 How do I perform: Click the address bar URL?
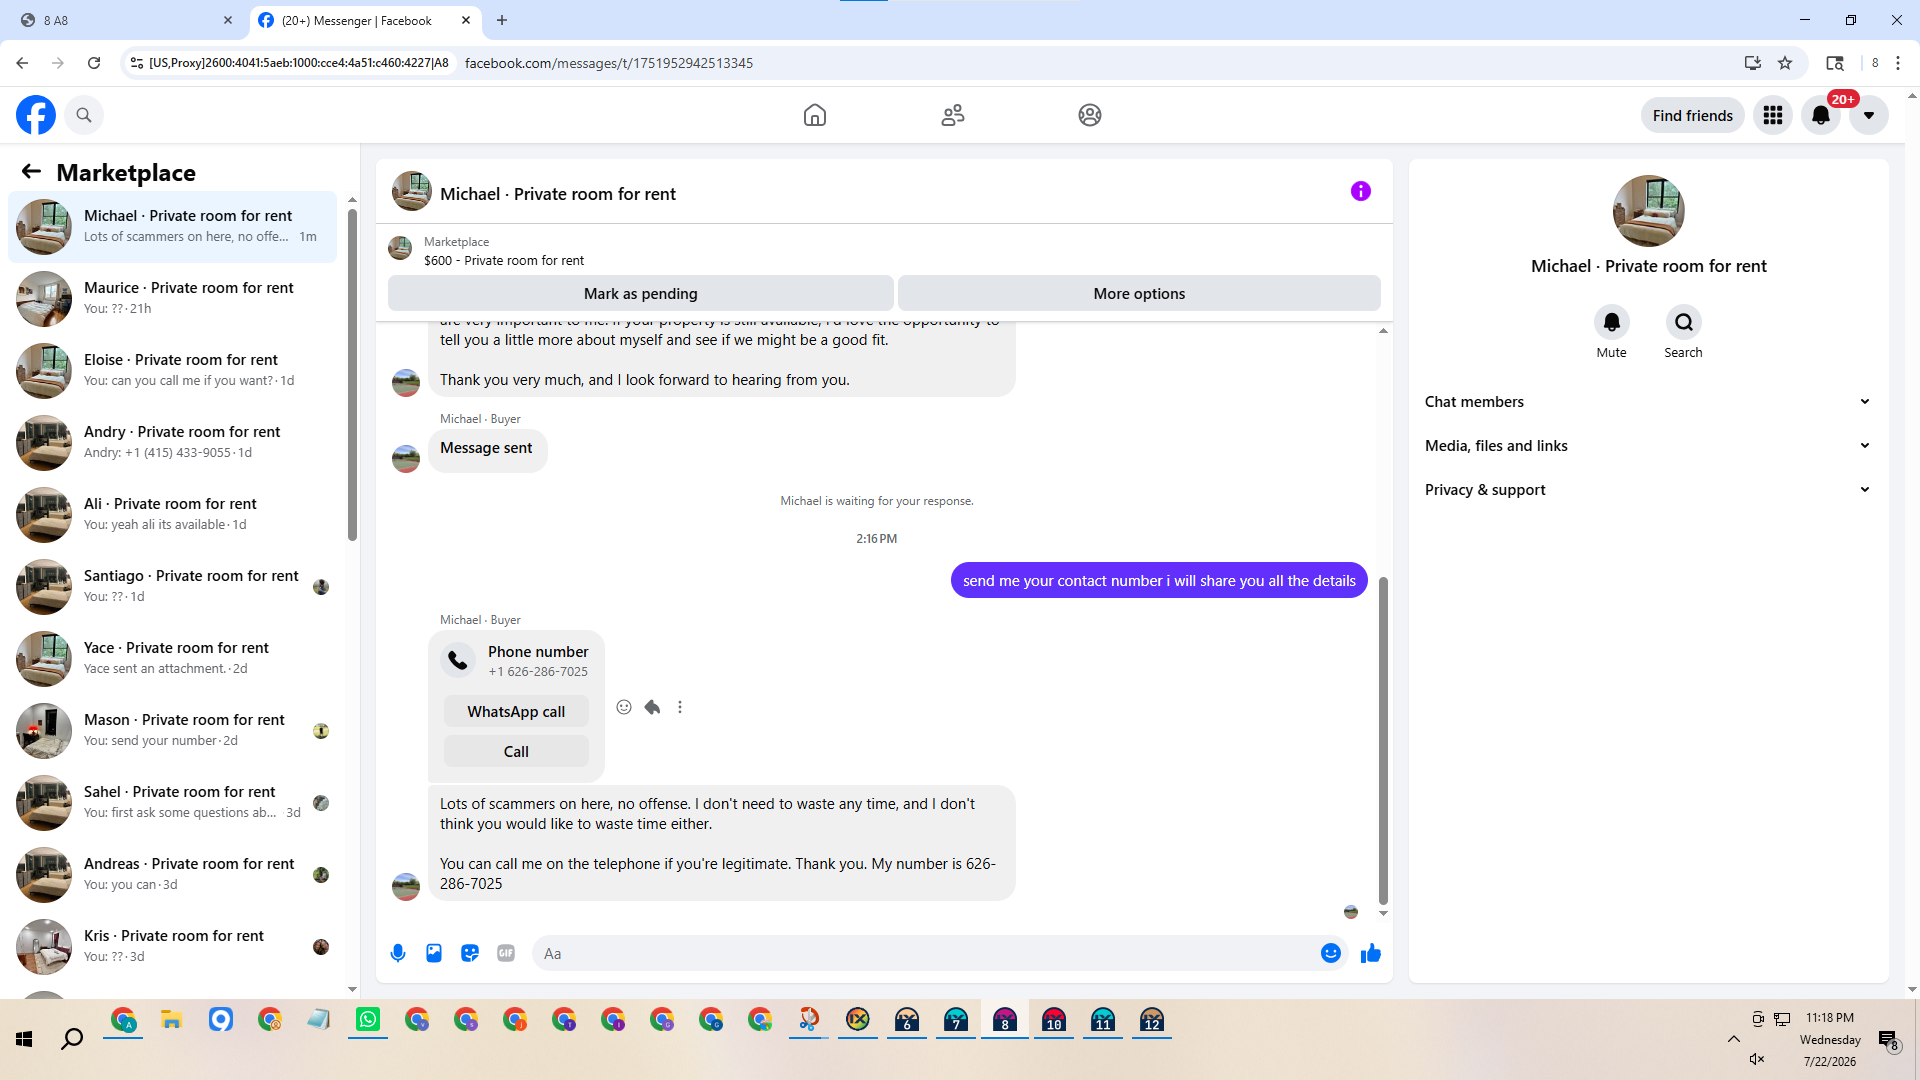point(609,63)
